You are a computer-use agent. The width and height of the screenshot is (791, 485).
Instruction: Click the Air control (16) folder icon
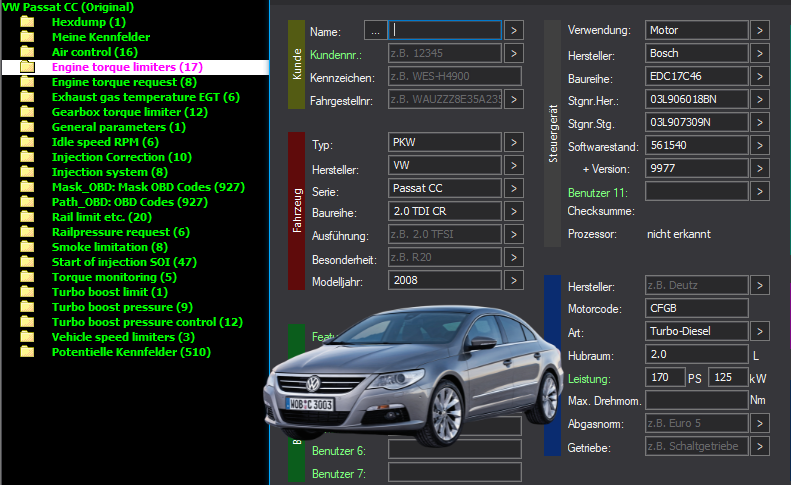pyautogui.click(x=27, y=52)
